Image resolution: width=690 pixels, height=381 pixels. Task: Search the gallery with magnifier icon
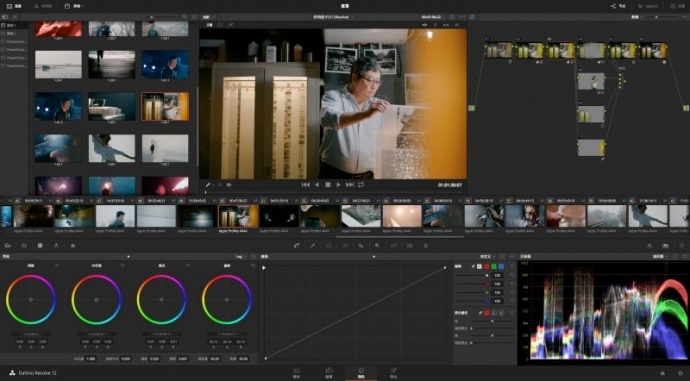coord(185,17)
